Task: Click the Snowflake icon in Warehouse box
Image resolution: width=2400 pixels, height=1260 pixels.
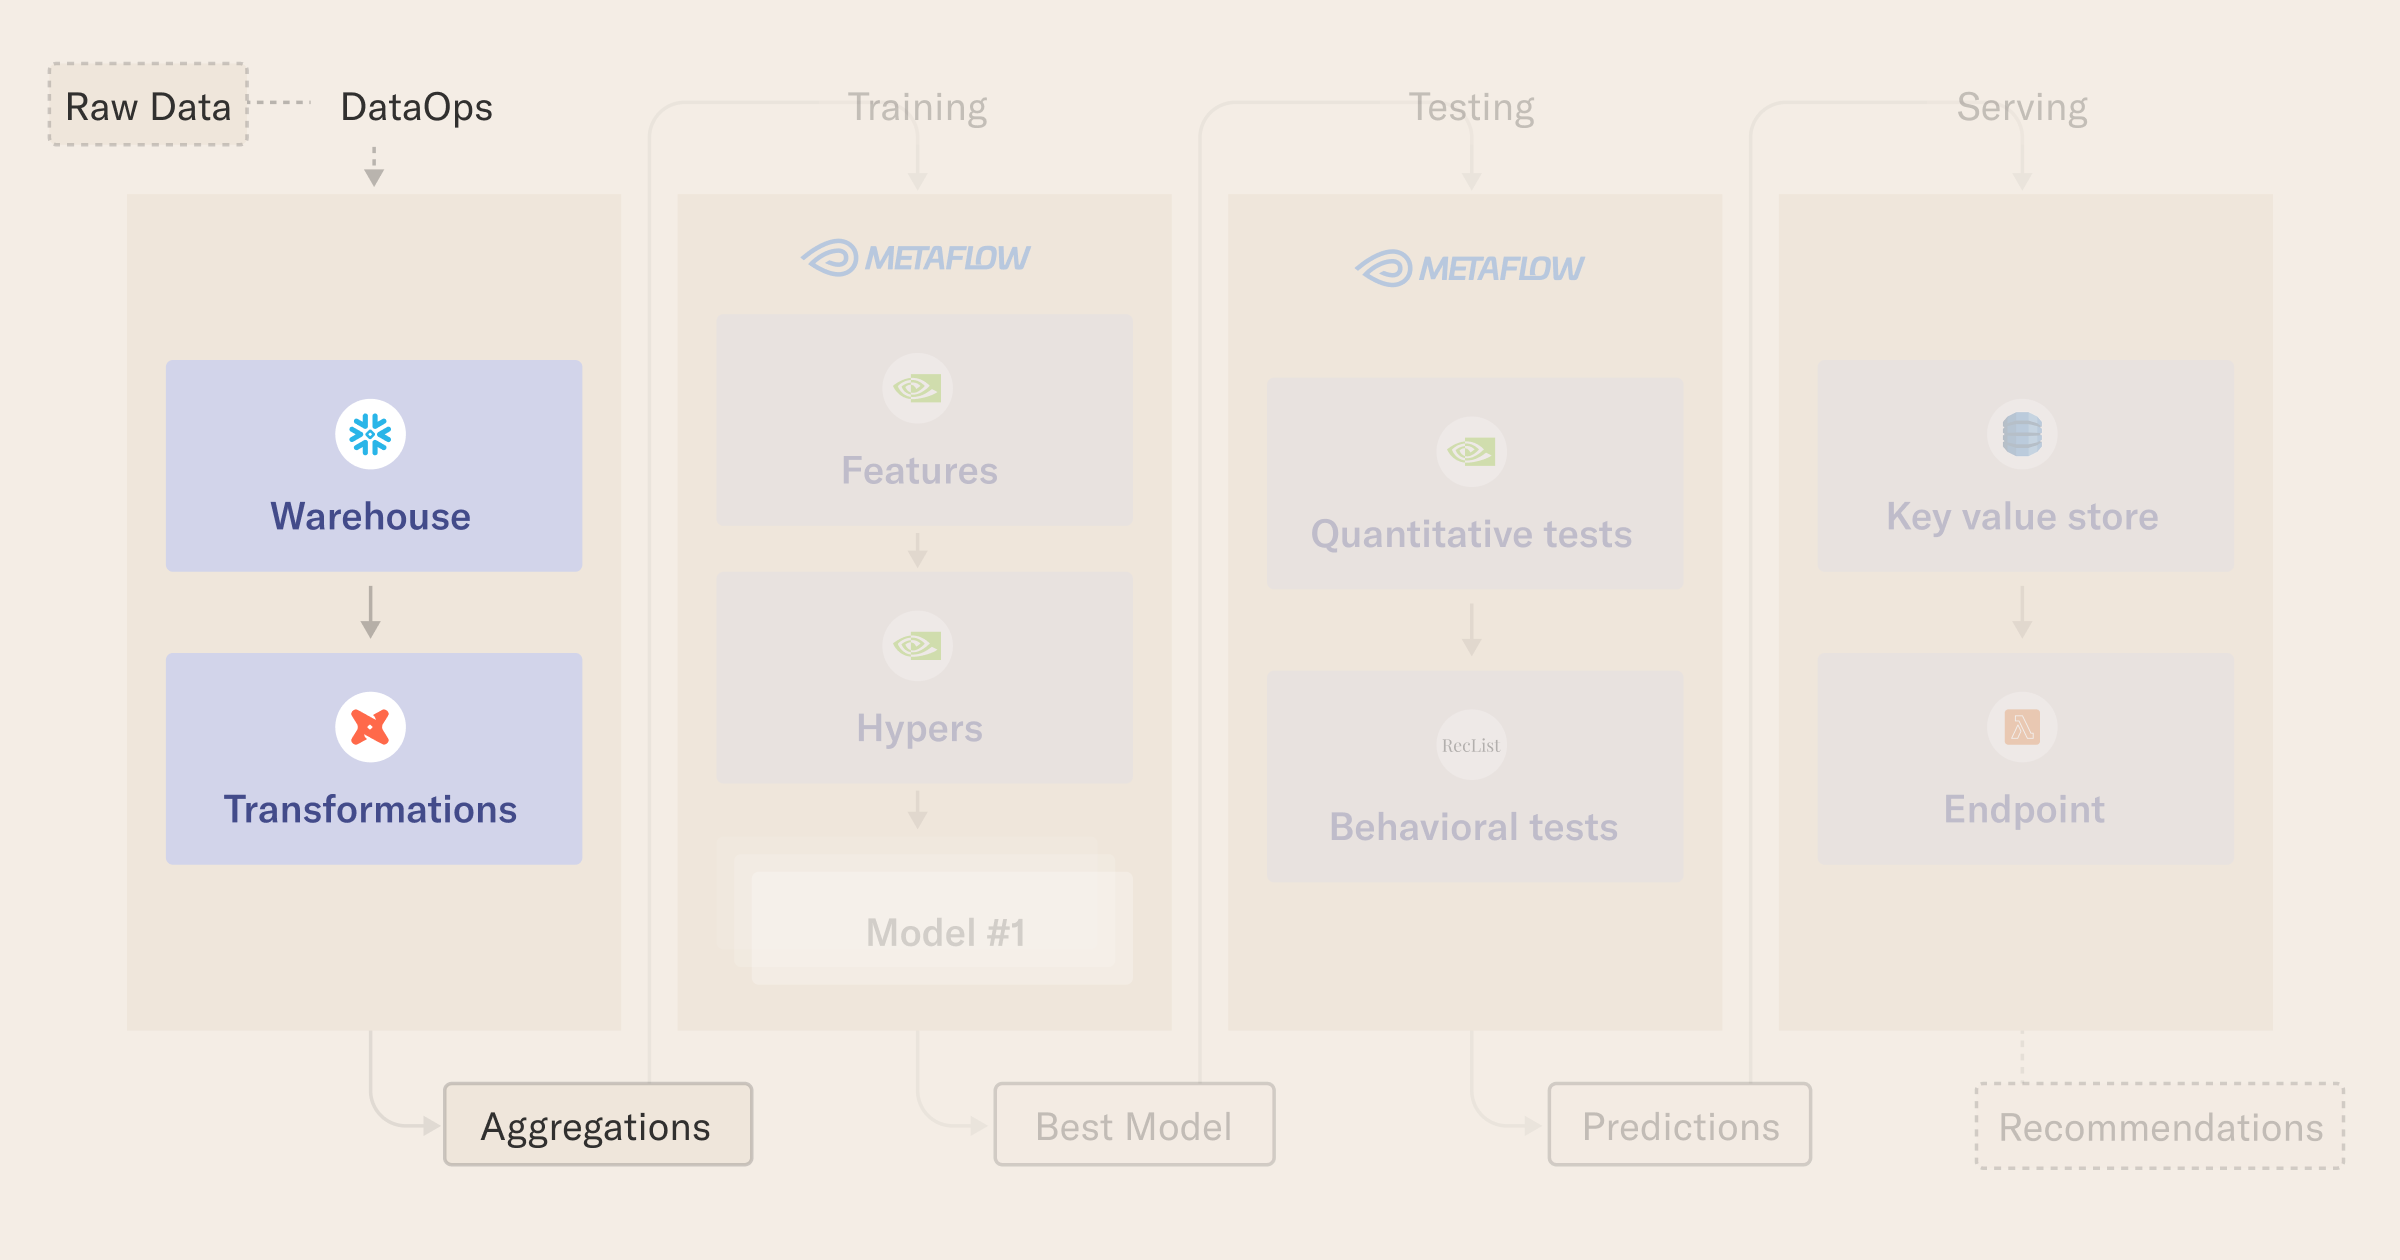Action: click(x=370, y=434)
